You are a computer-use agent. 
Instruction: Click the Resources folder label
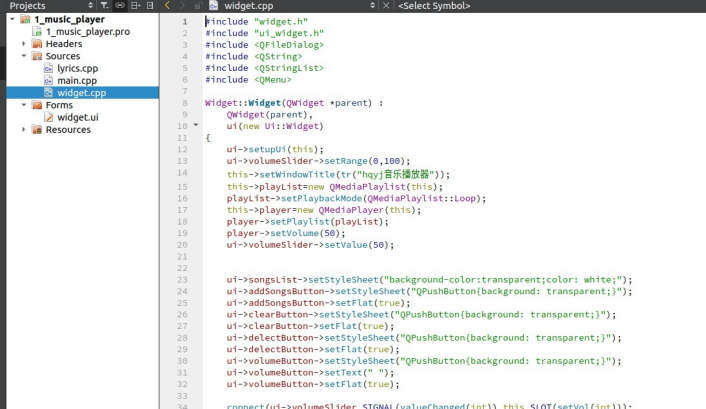(x=68, y=129)
